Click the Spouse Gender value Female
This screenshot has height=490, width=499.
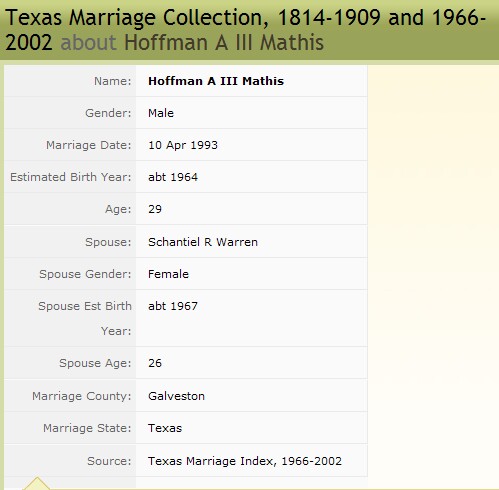[x=168, y=274]
